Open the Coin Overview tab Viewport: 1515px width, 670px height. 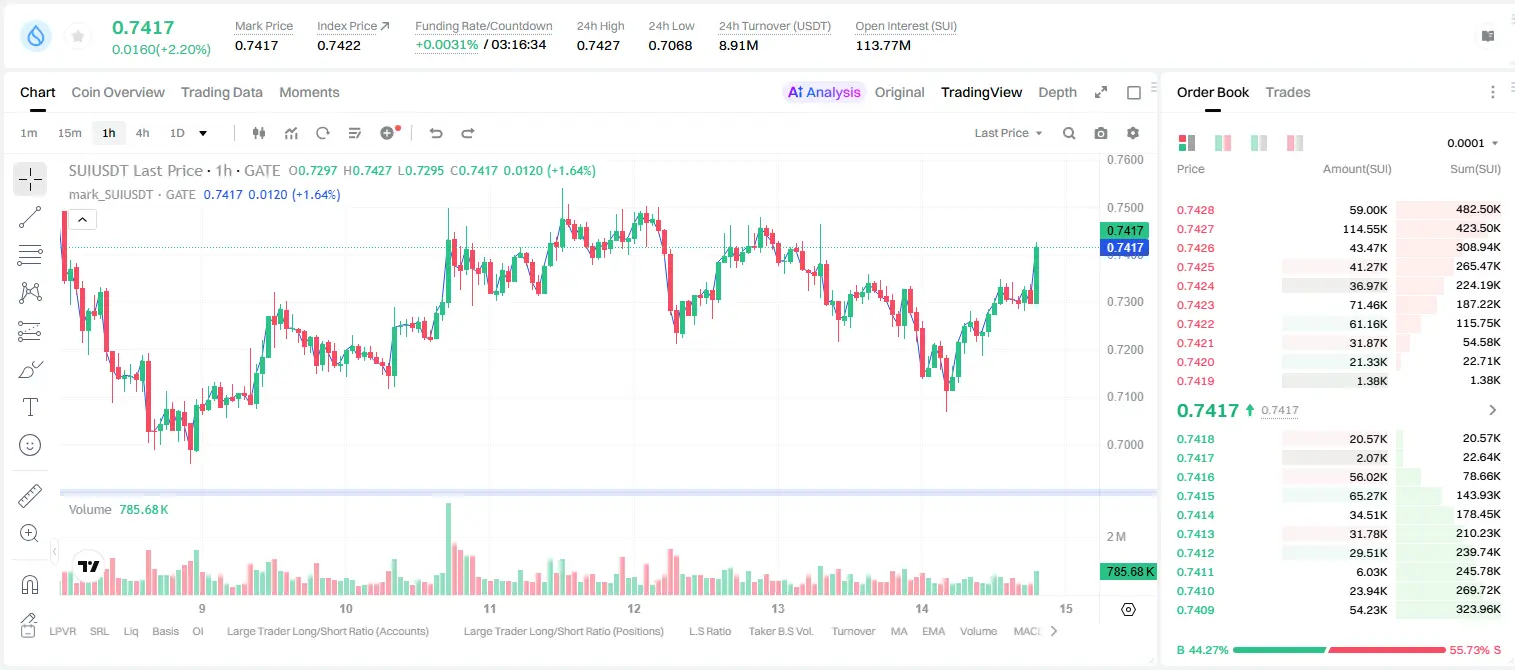click(x=118, y=92)
